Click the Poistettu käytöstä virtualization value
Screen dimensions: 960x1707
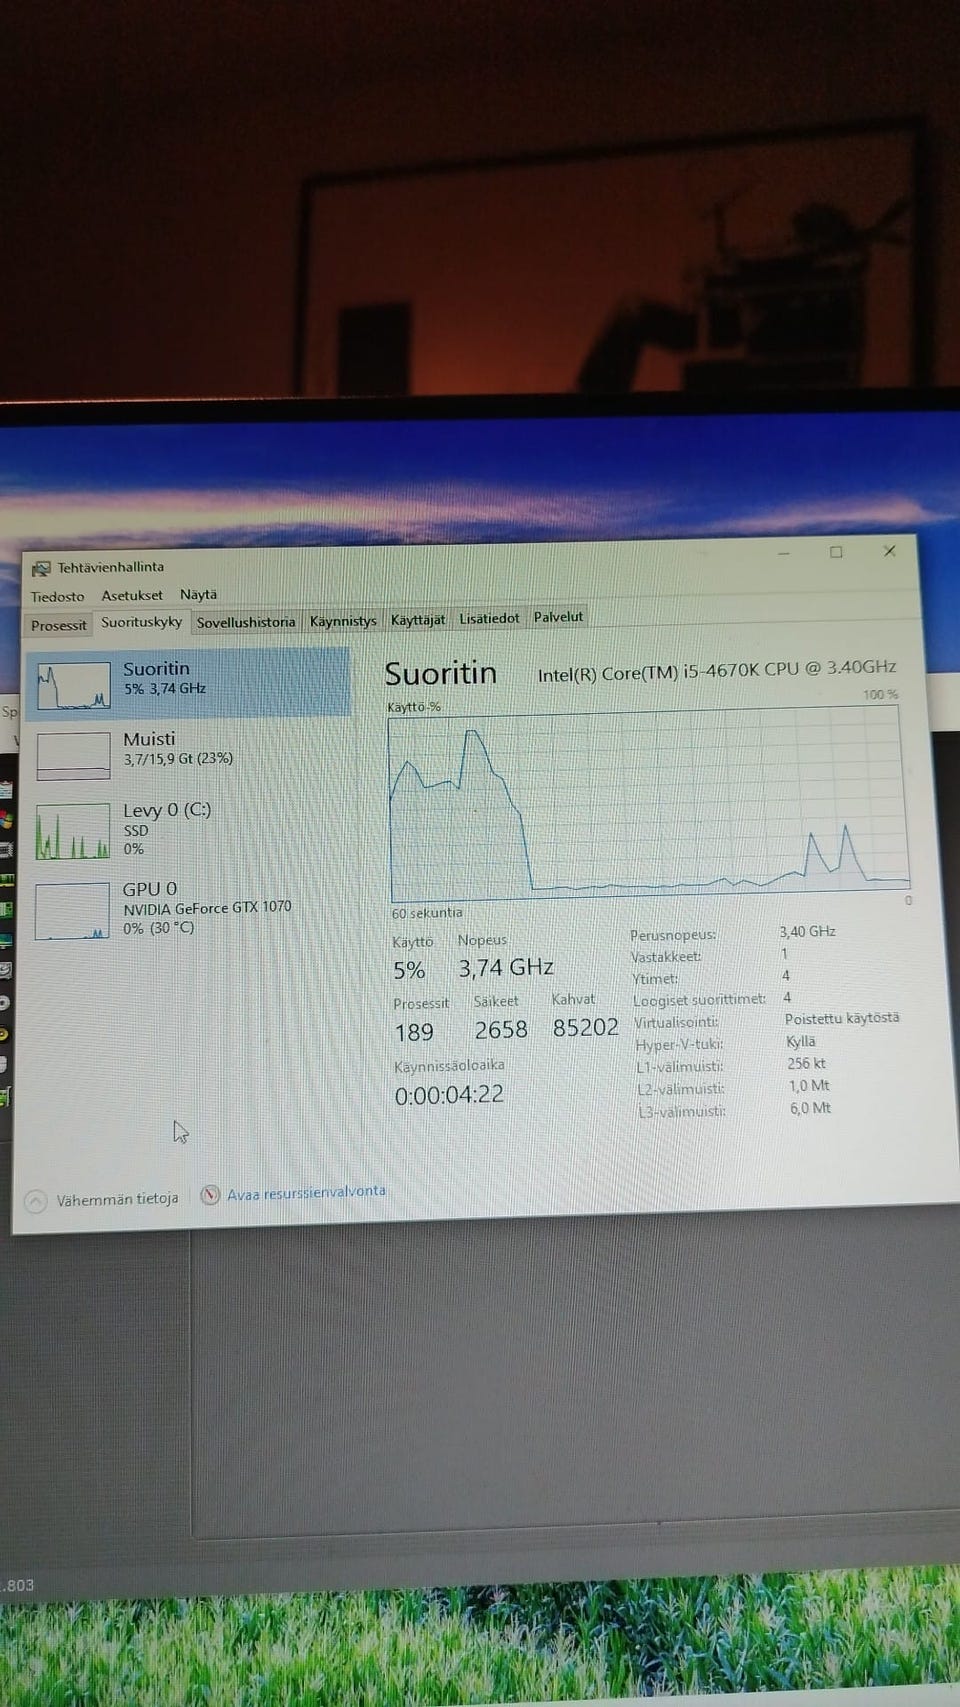pyautogui.click(x=842, y=1018)
